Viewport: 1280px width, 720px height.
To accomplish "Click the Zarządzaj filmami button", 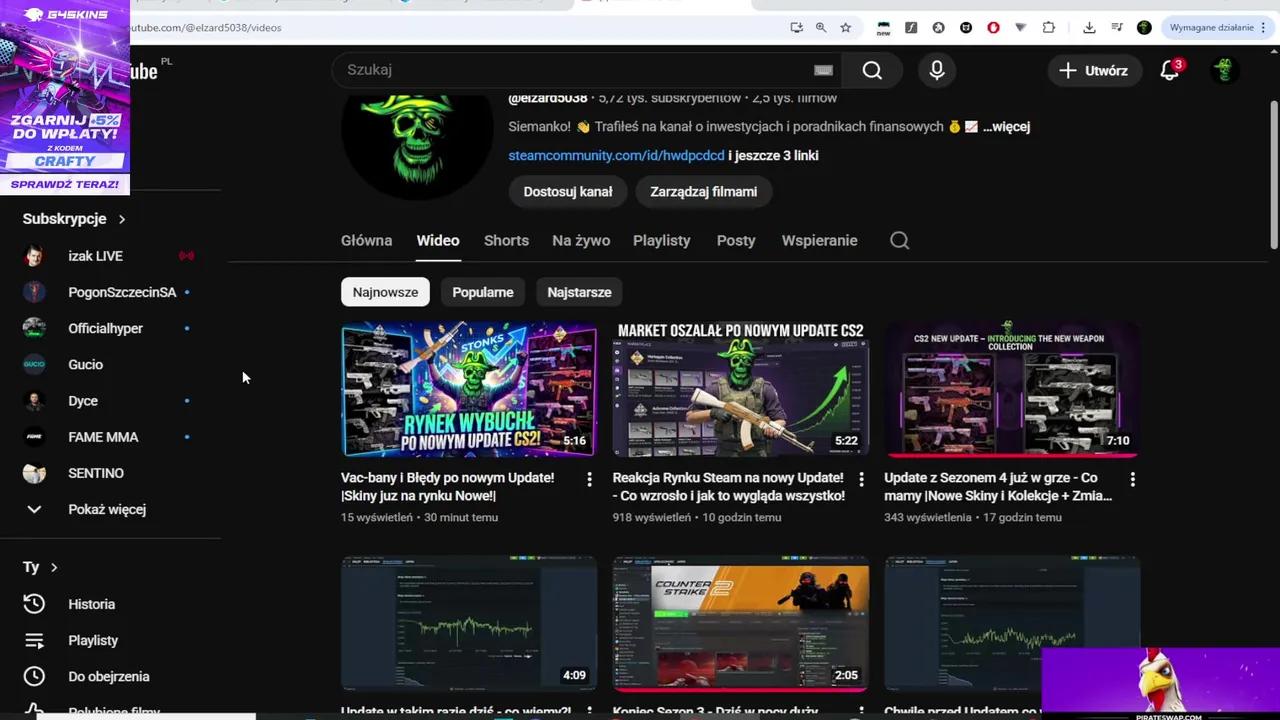I will point(704,191).
